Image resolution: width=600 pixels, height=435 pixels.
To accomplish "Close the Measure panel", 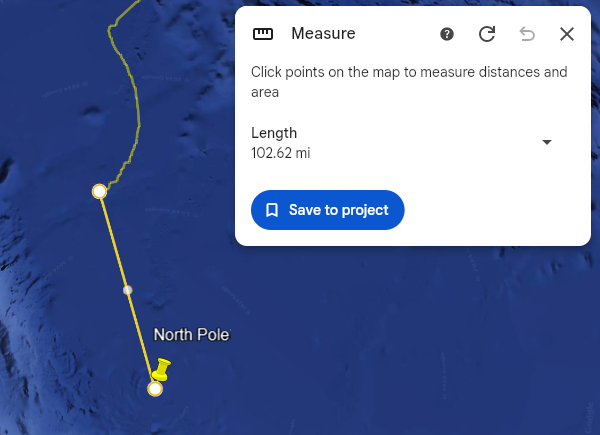I will pos(567,34).
